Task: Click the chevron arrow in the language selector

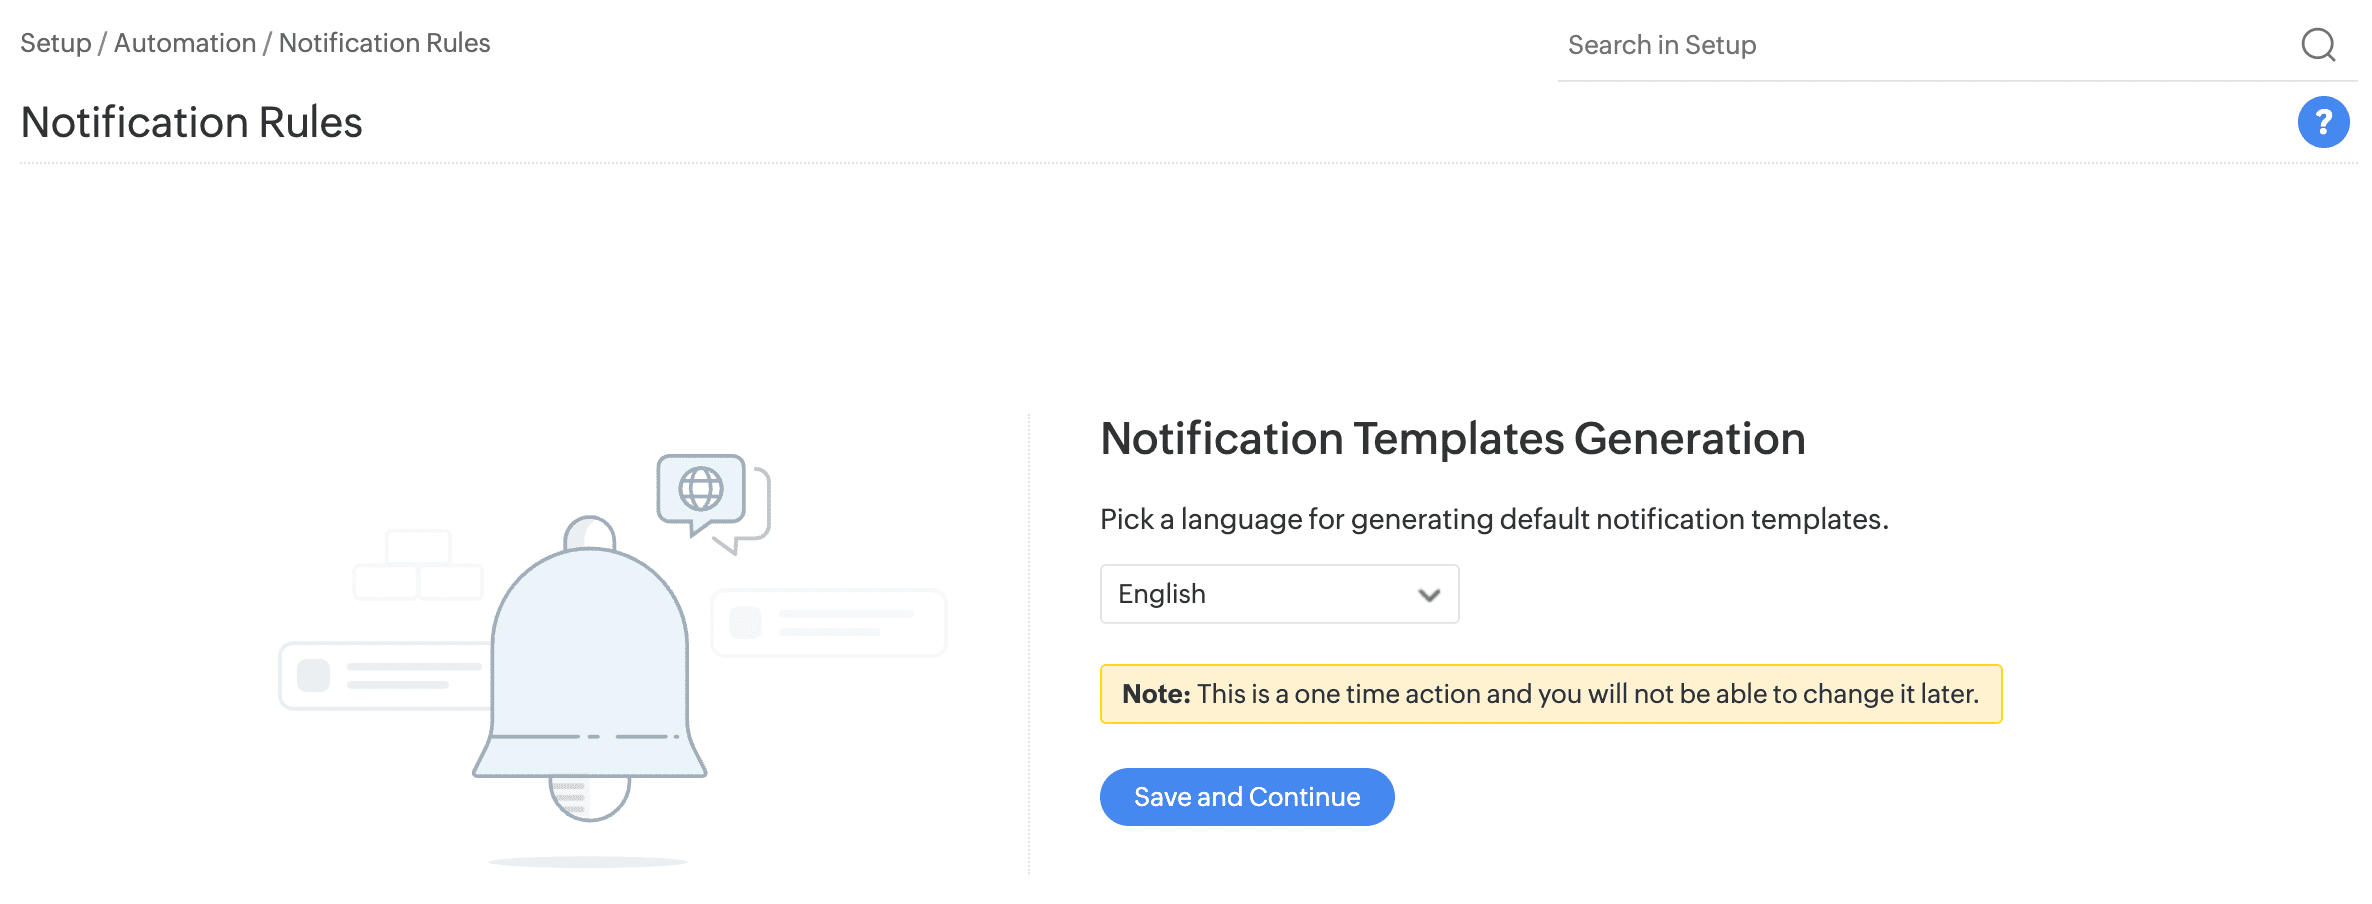Action: click(x=1429, y=595)
